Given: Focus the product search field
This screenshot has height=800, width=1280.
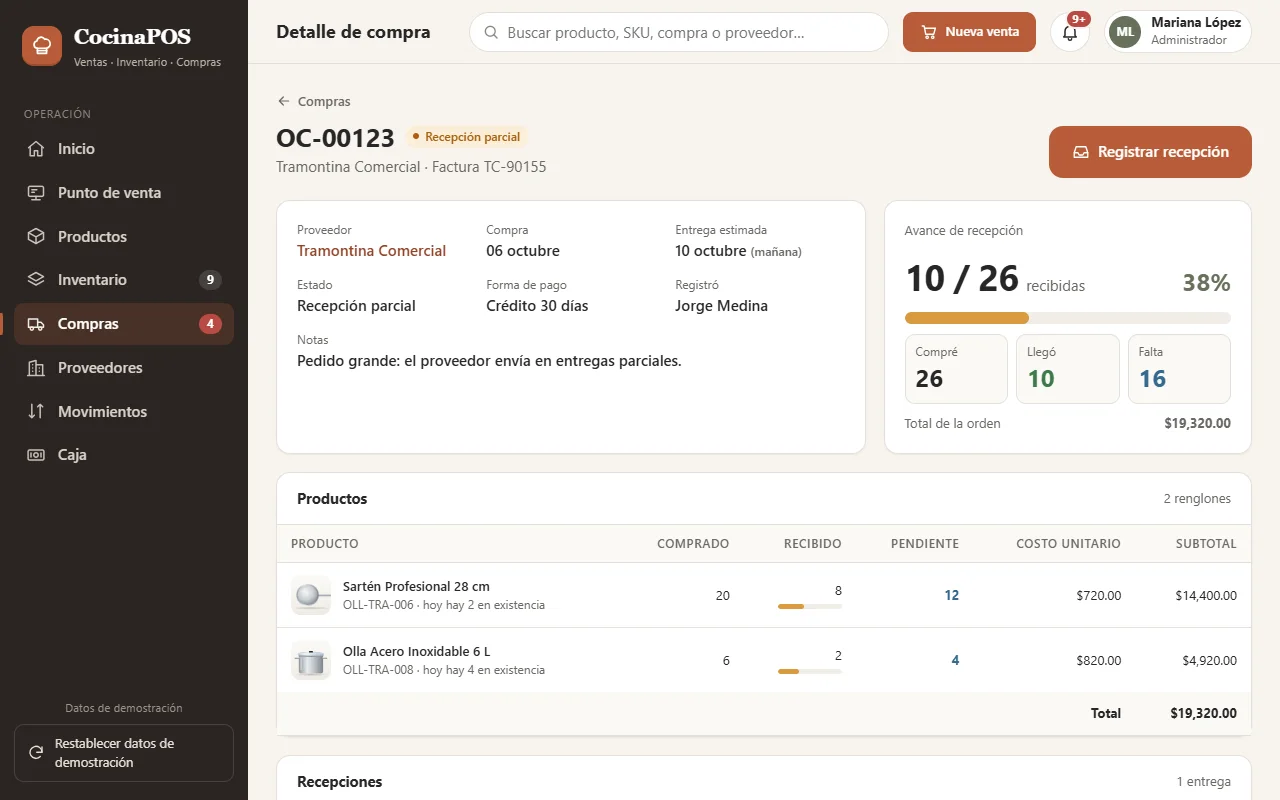Looking at the screenshot, I should click(x=679, y=32).
